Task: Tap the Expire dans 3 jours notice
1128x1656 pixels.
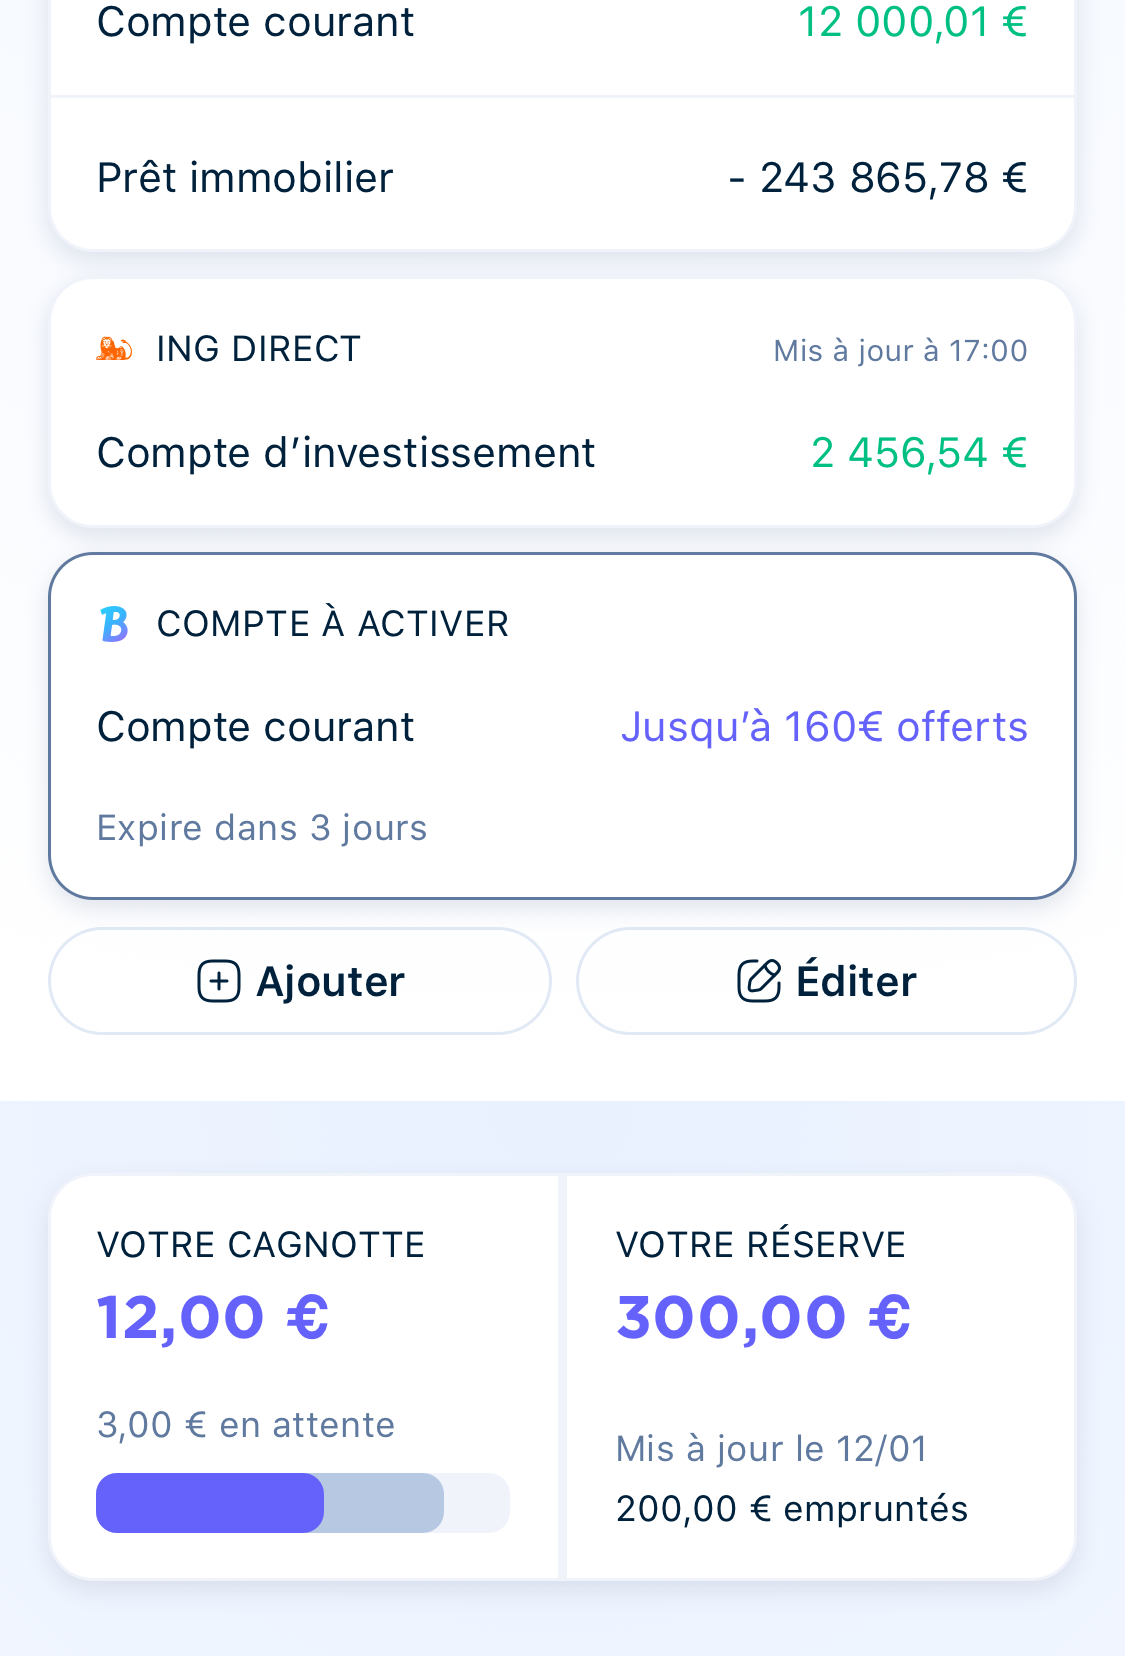Action: pos(262,828)
